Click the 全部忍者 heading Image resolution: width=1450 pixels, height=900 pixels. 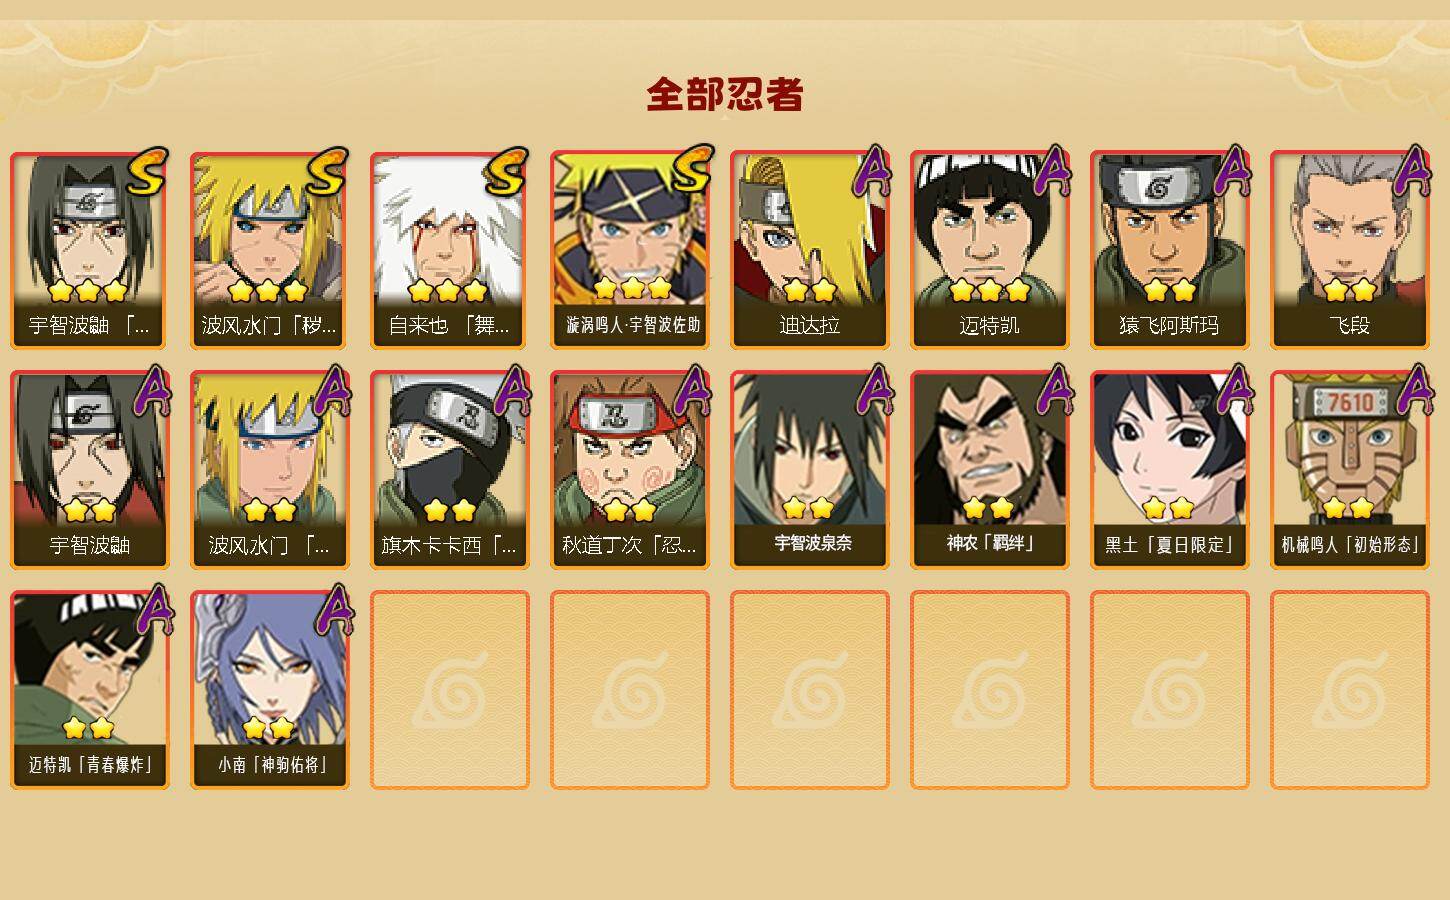pyautogui.click(x=725, y=95)
